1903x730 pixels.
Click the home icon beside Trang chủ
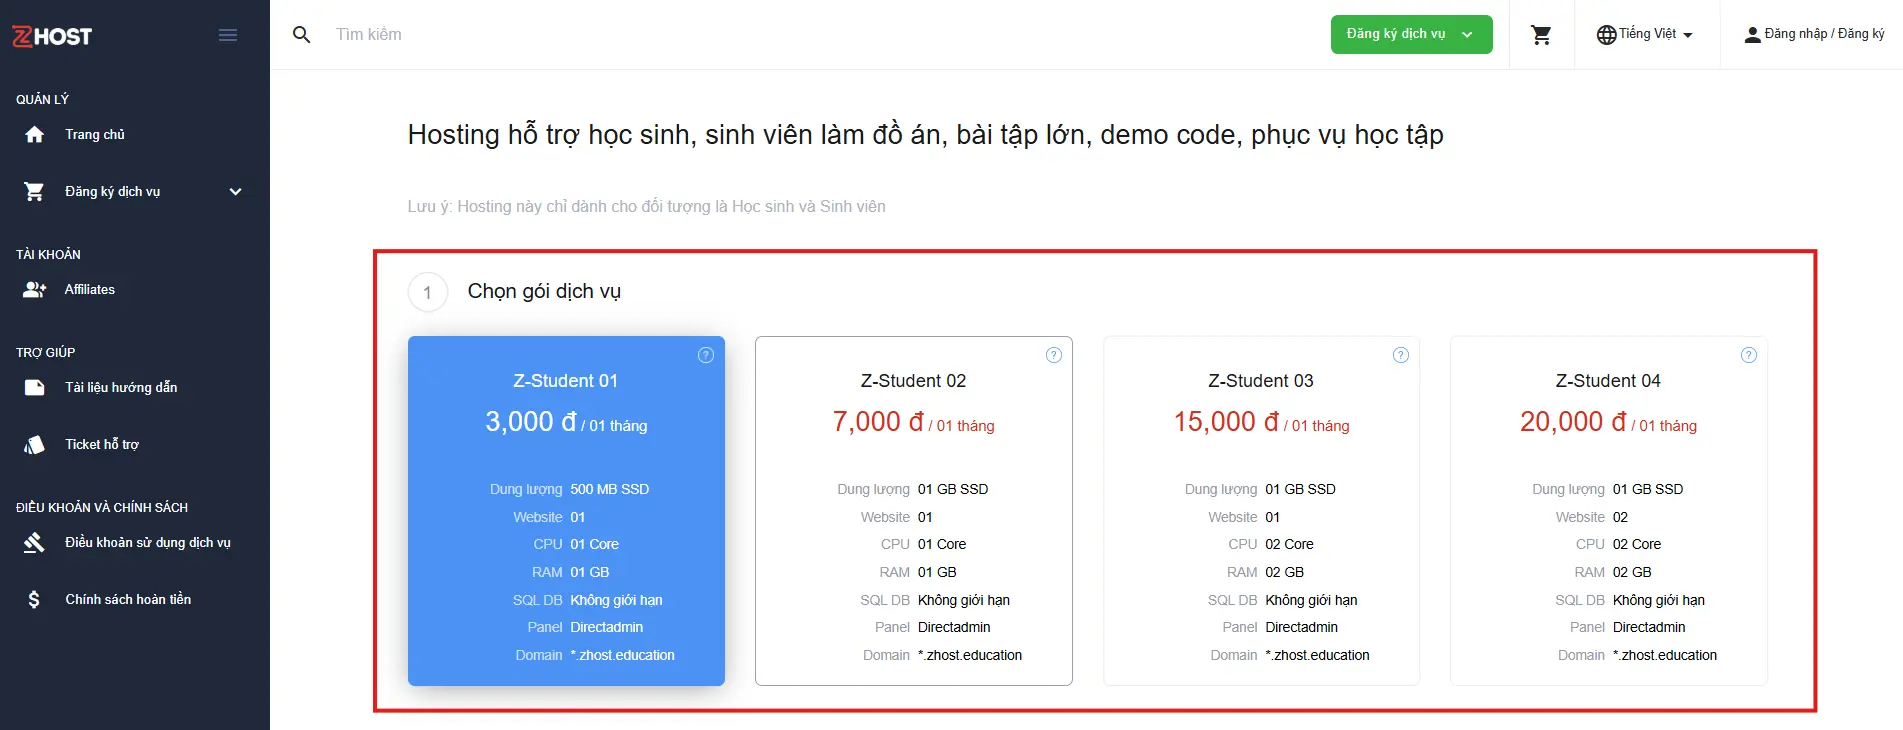click(34, 134)
